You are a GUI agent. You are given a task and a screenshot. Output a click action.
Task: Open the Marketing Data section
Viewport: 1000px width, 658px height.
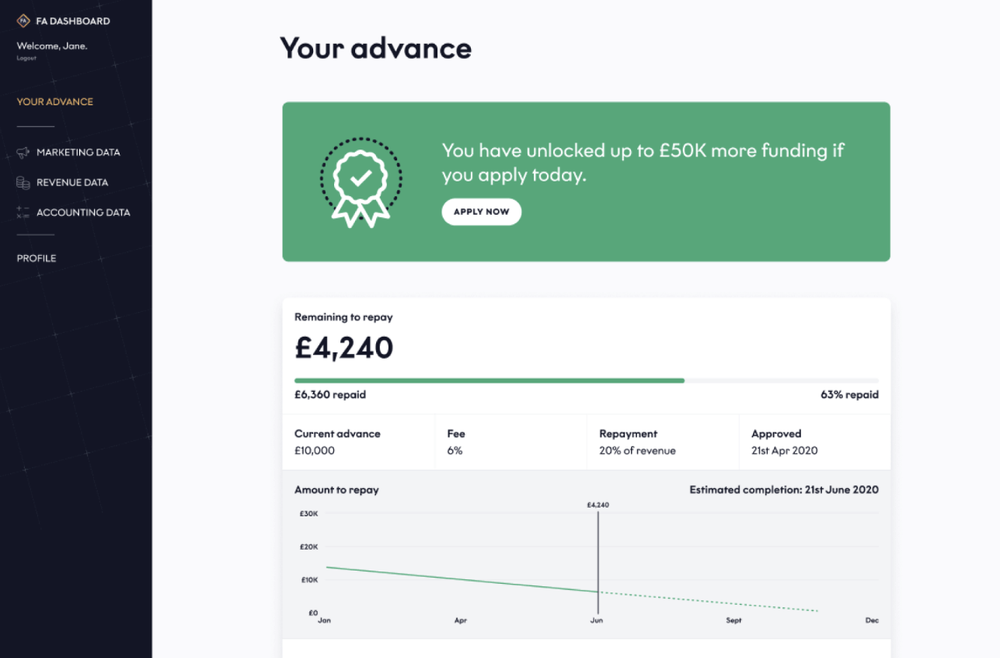78,152
